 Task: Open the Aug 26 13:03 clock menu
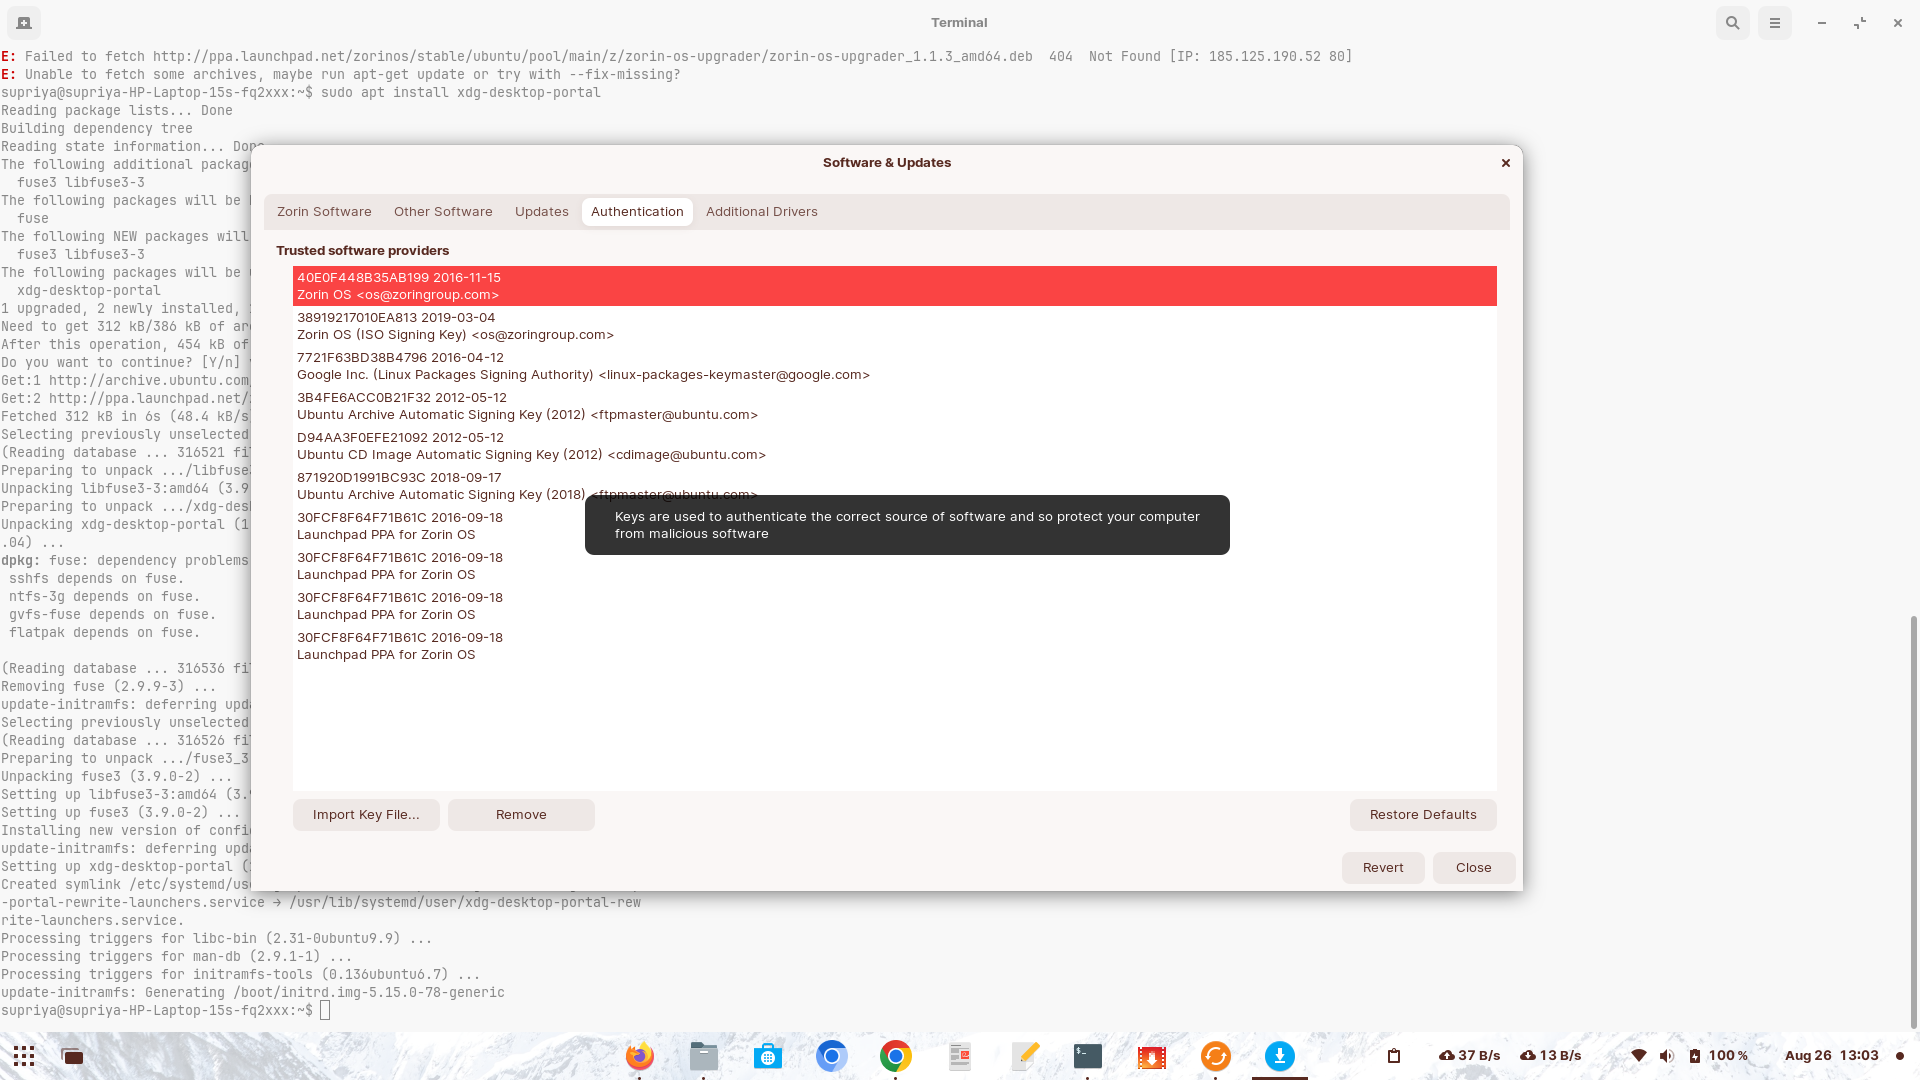[x=1832, y=1056]
